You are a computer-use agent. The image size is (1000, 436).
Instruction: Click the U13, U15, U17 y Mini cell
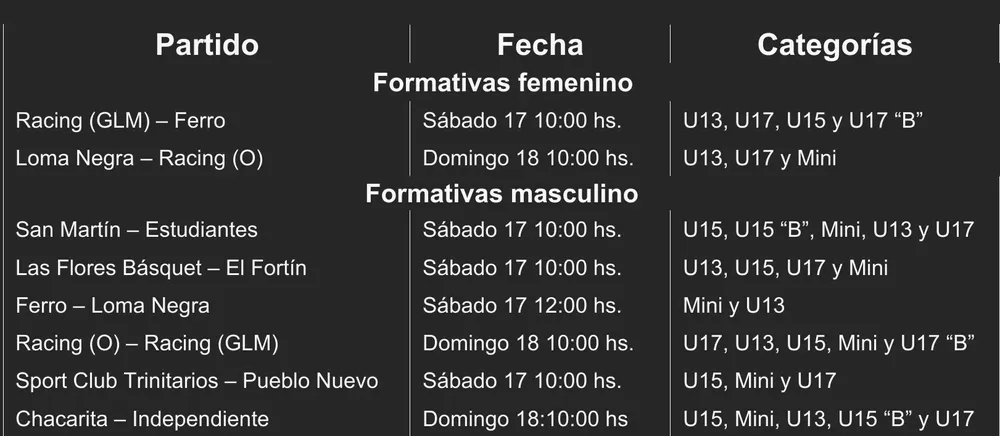click(x=785, y=268)
